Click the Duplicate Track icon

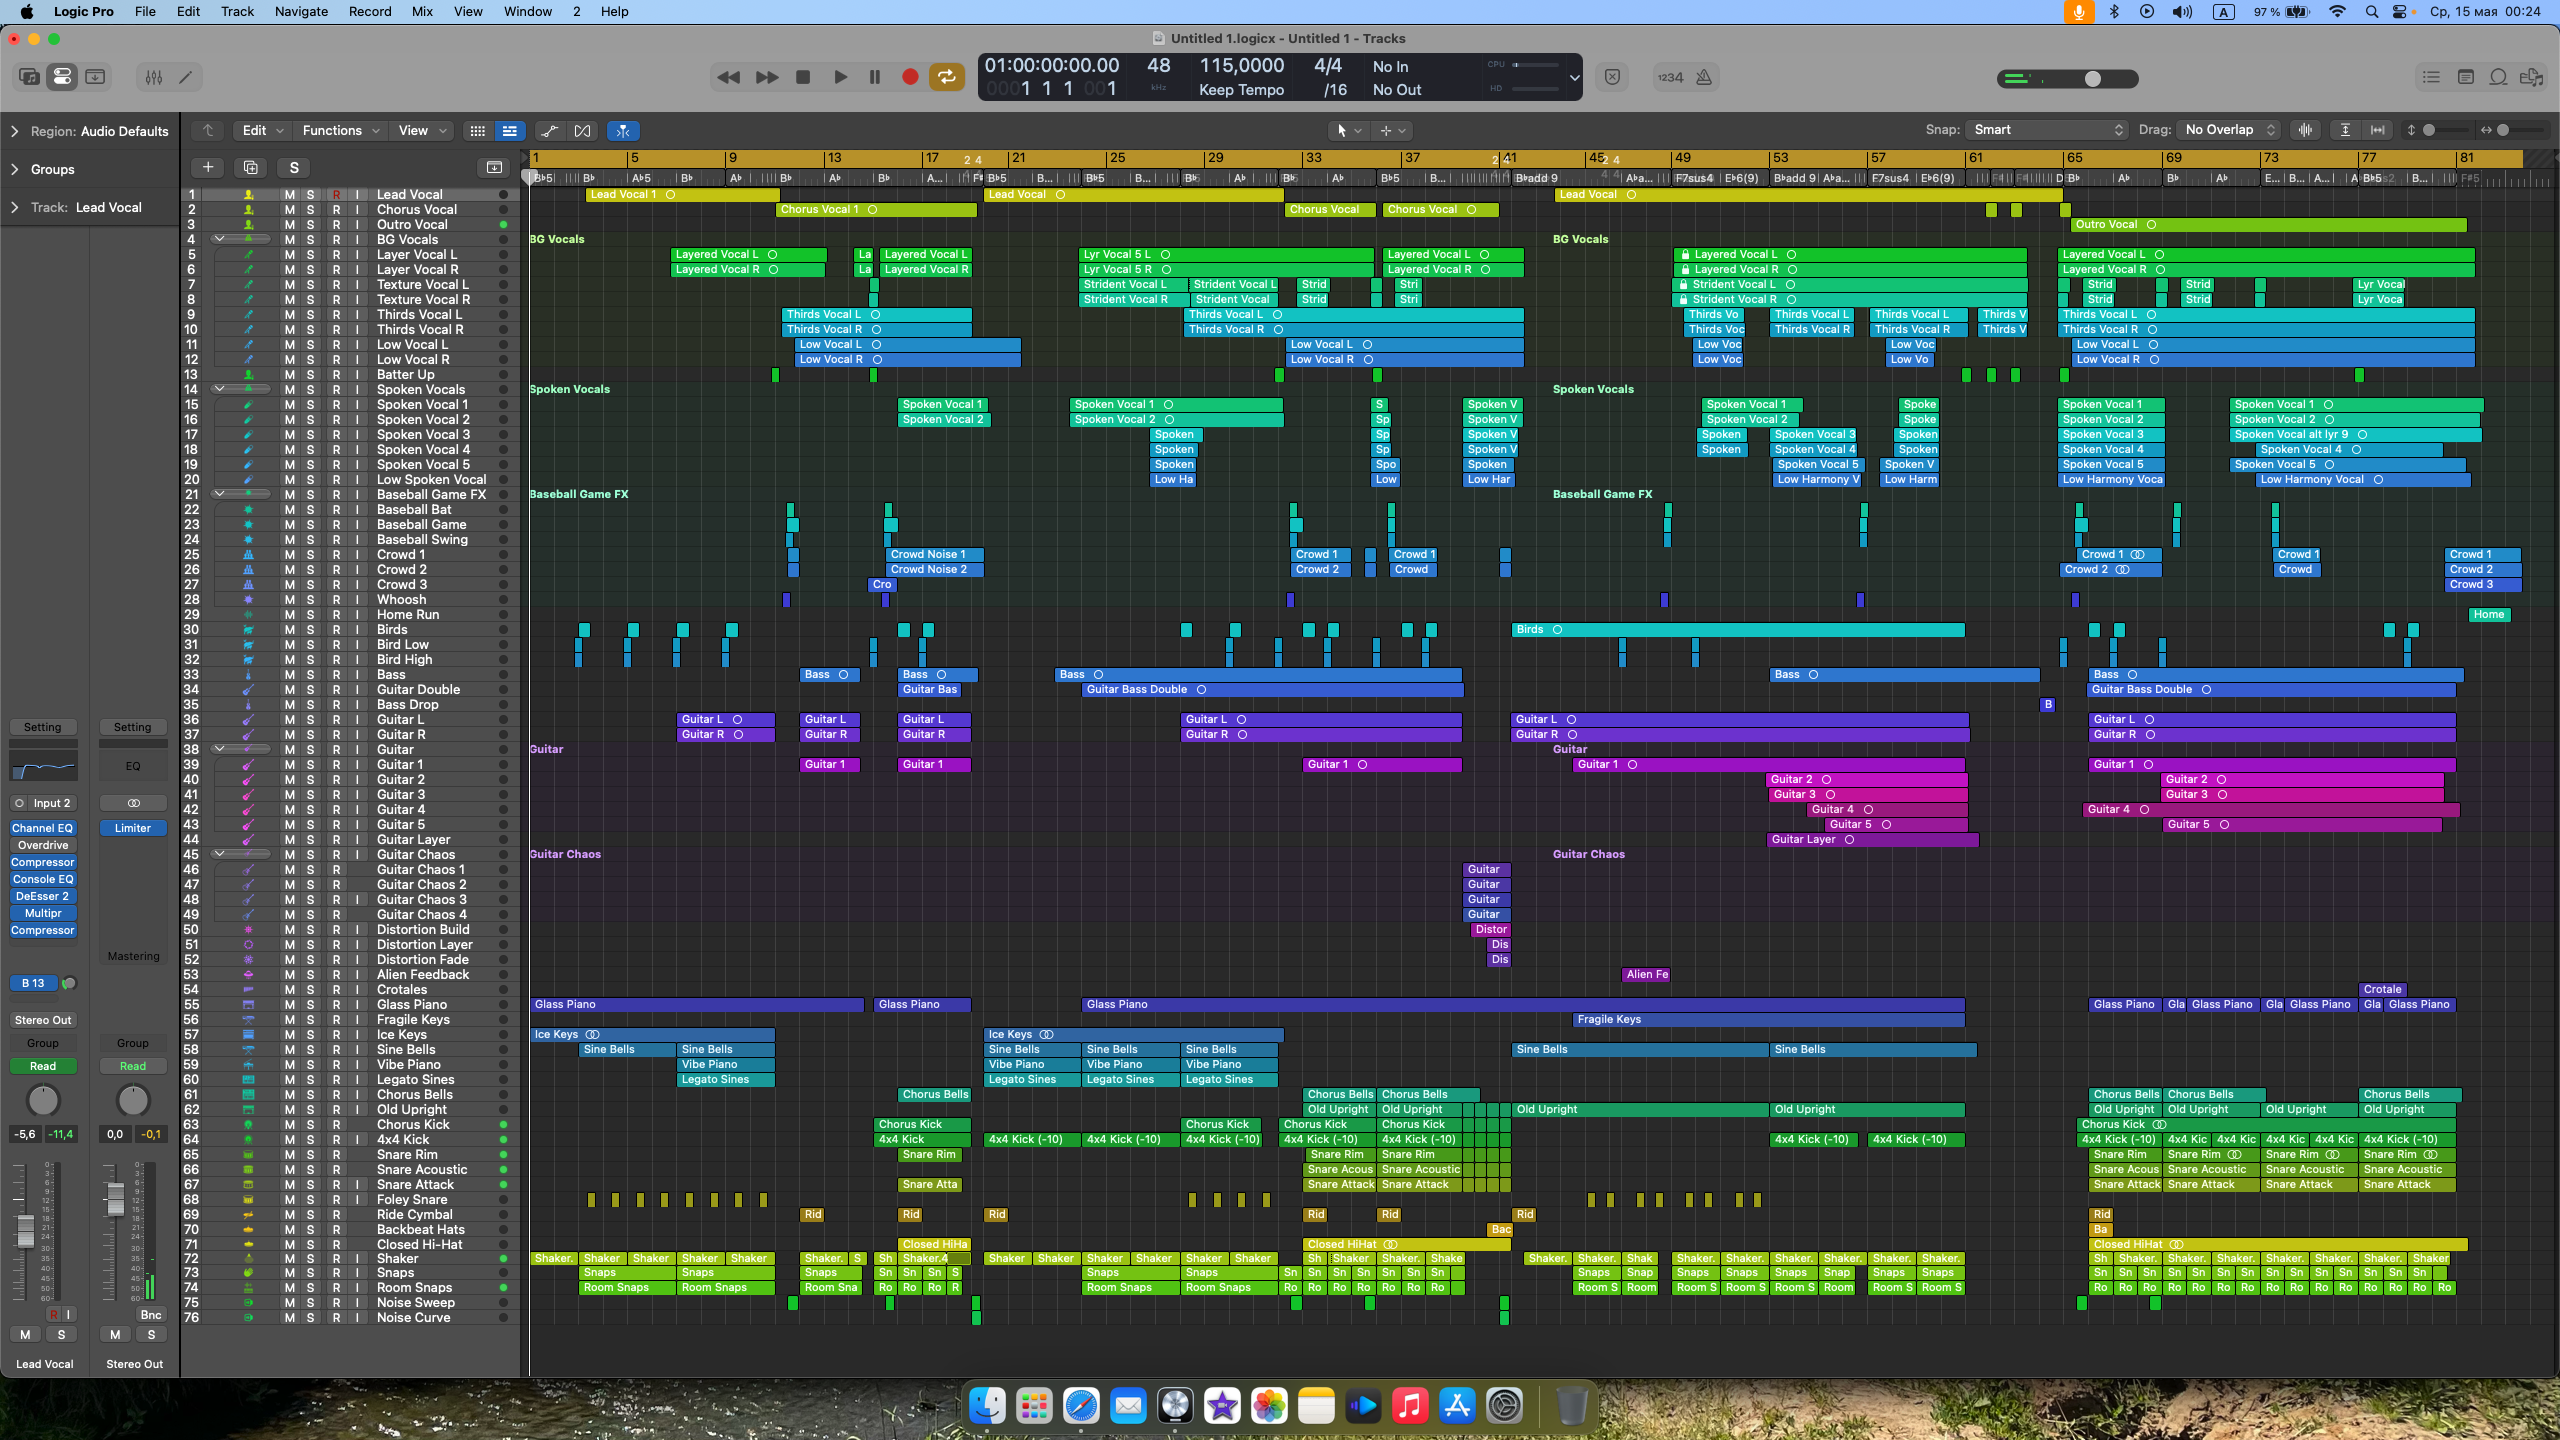[250, 167]
